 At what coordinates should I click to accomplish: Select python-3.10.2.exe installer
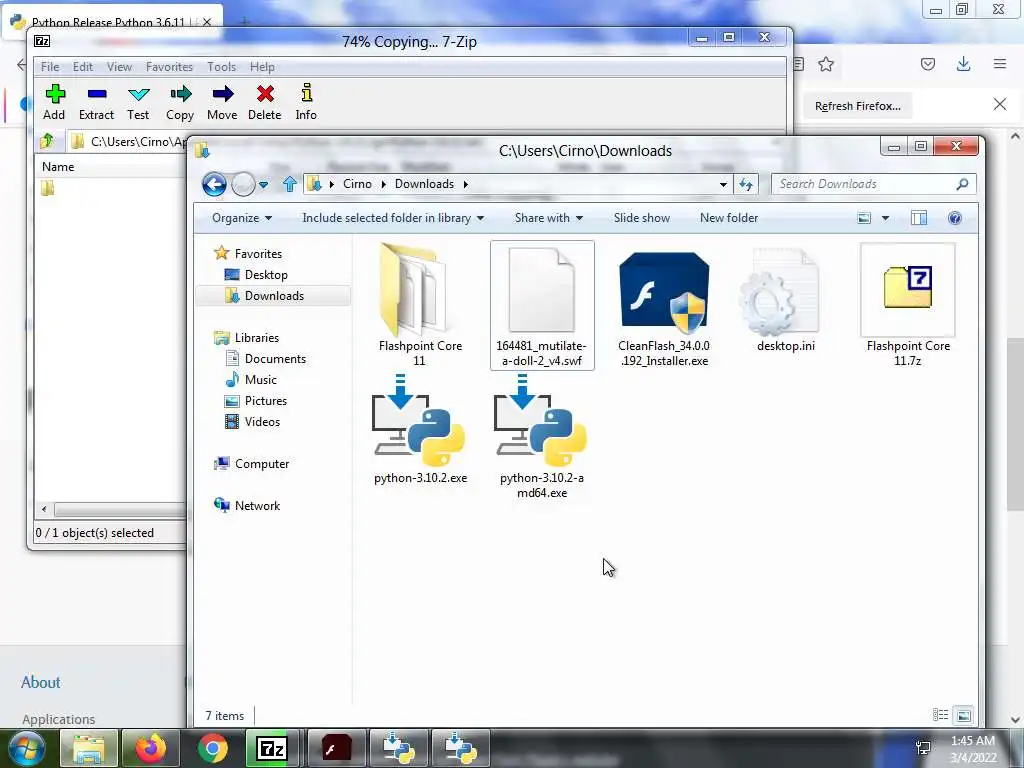click(420, 430)
